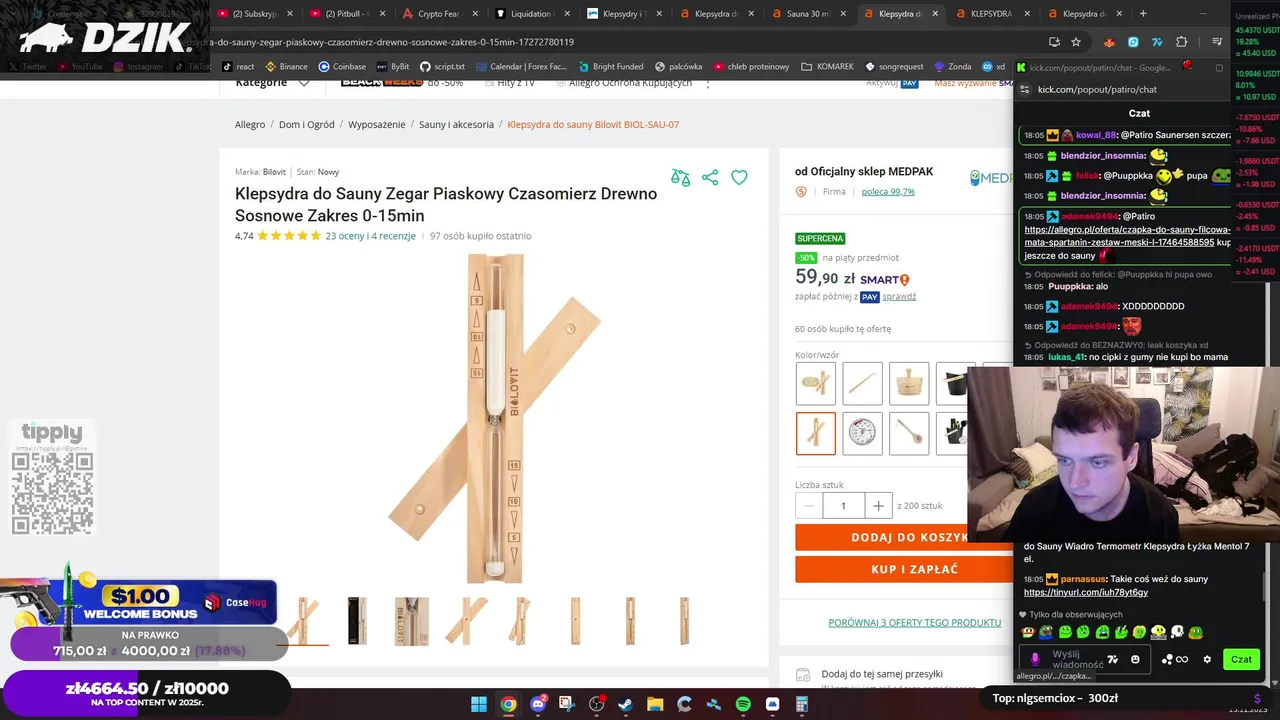This screenshot has height=720, width=1280.
Task: Bookmark page with star icon in address bar
Action: (1076, 42)
